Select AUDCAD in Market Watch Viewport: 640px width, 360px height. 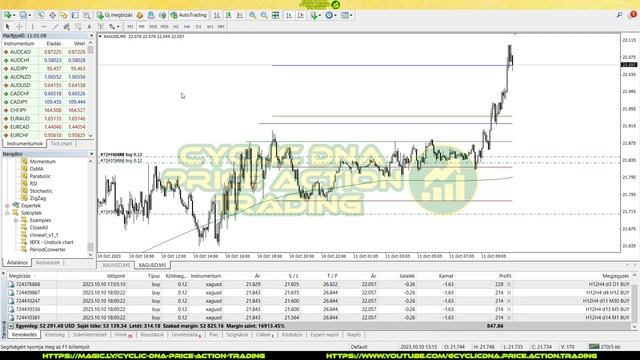tap(20, 52)
